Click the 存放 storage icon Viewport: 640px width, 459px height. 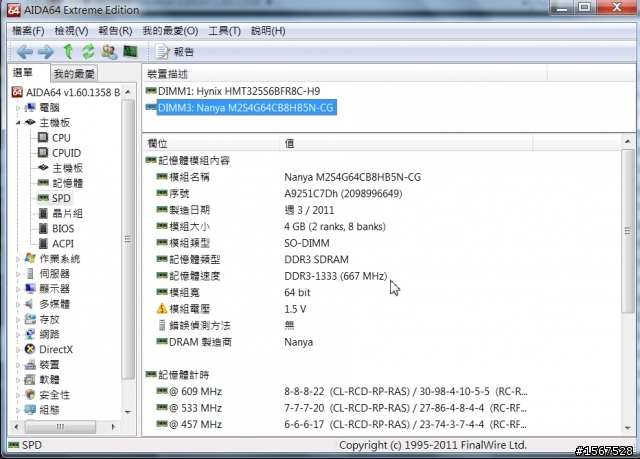[x=30, y=319]
